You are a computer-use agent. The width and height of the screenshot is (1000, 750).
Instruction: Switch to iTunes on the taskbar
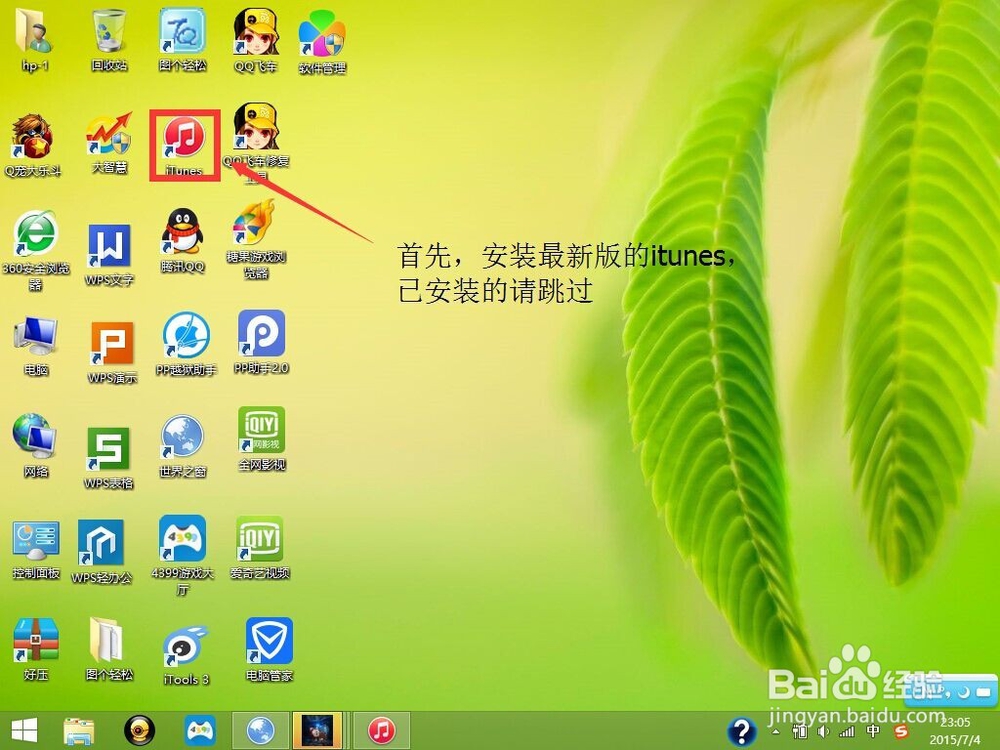coord(381,731)
